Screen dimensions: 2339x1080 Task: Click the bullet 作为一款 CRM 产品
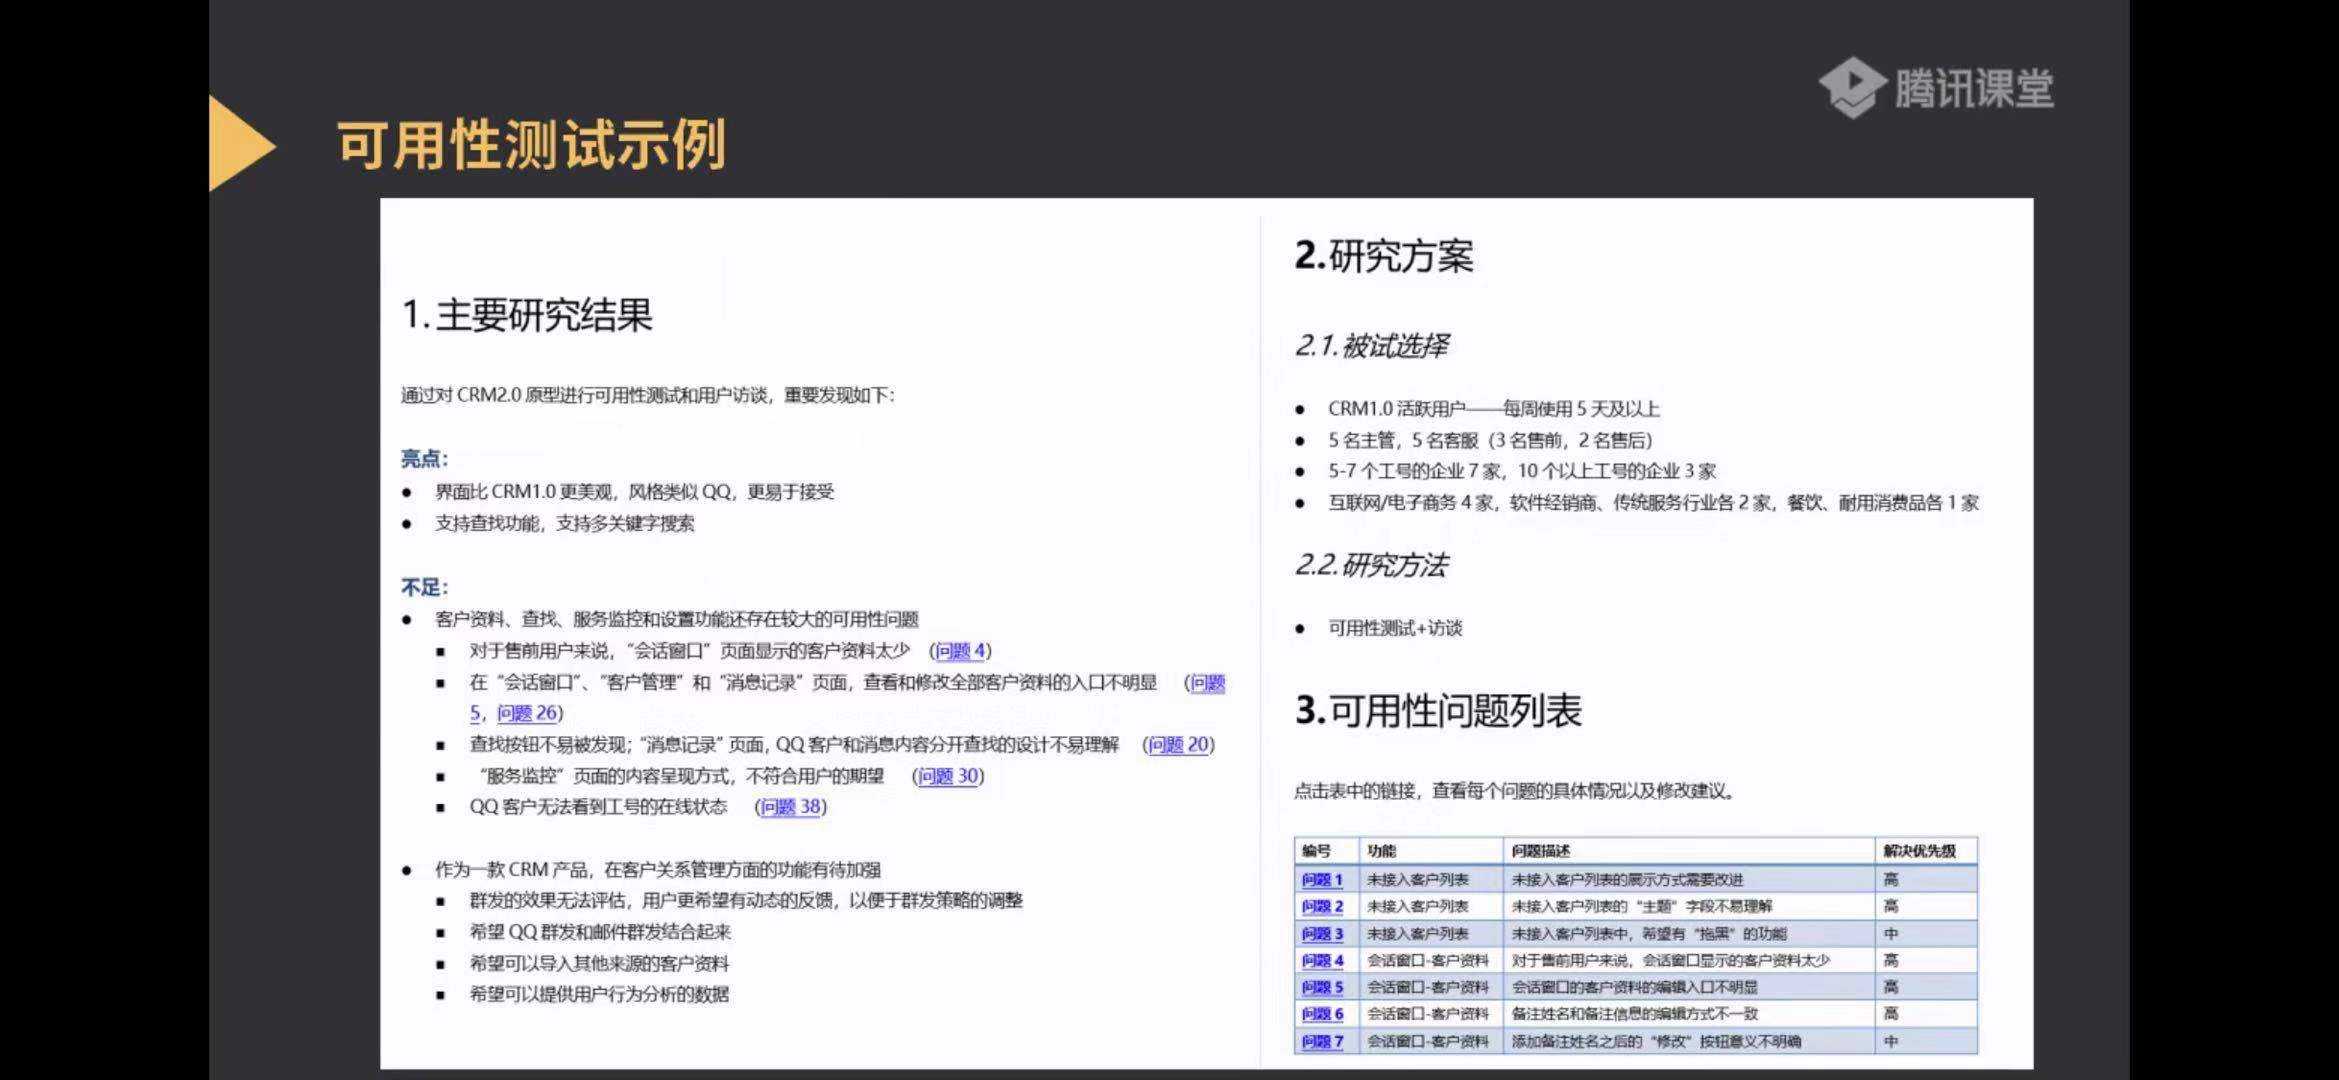coord(657,870)
